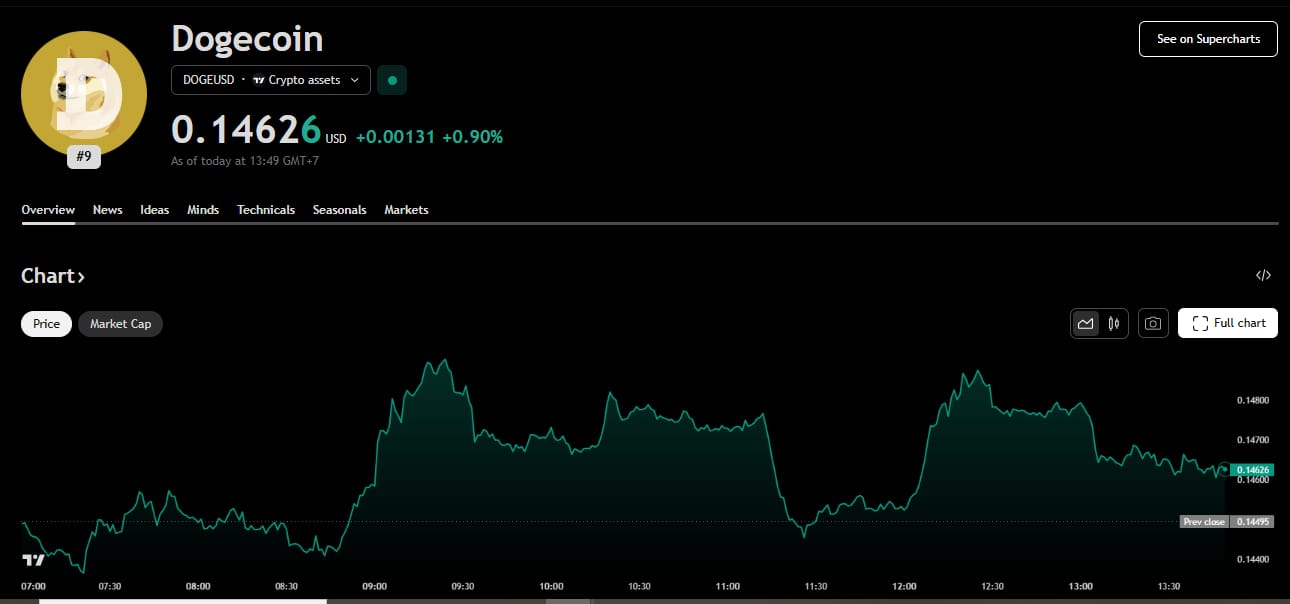Viewport: 1290px width, 604px height.
Task: Click the Dogecoin coin avatar
Action: tap(84, 94)
